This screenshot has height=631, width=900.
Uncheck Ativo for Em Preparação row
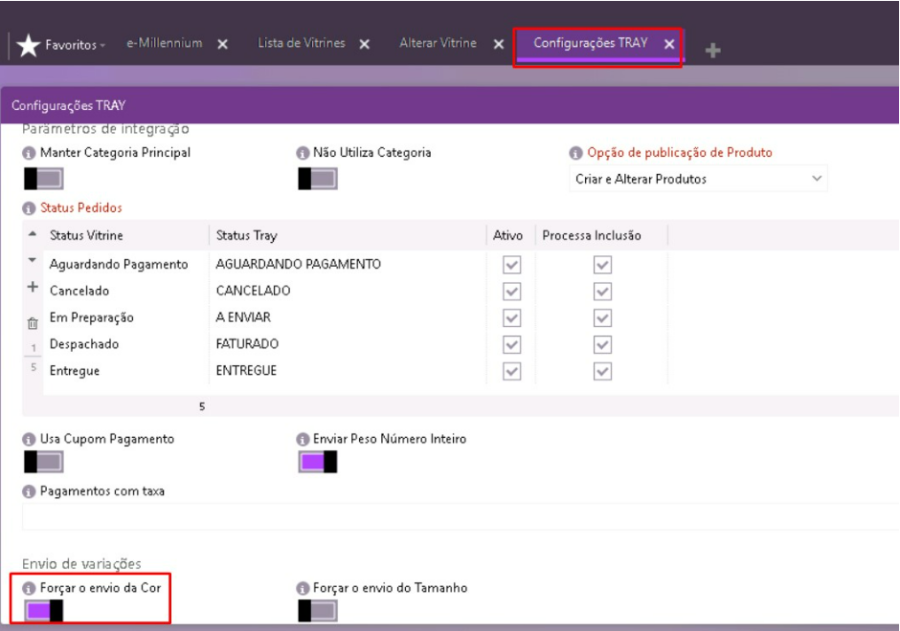click(x=512, y=318)
